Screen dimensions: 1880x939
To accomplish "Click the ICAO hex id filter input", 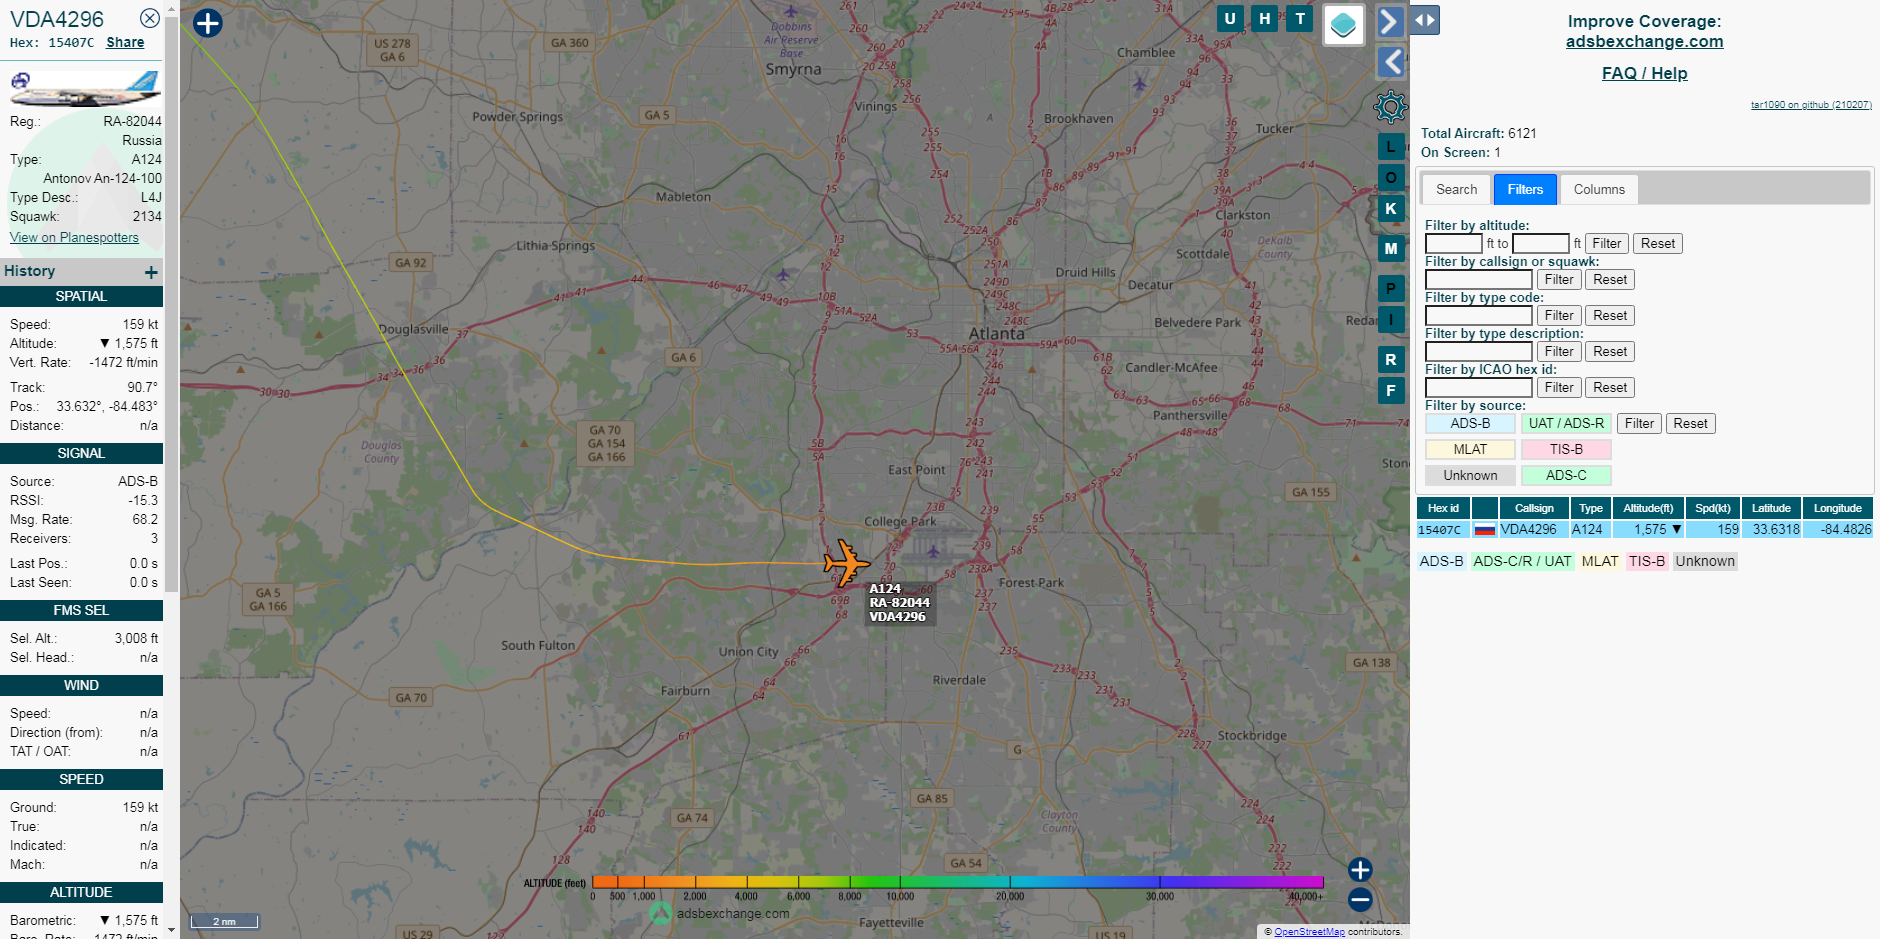I will pyautogui.click(x=1478, y=387).
